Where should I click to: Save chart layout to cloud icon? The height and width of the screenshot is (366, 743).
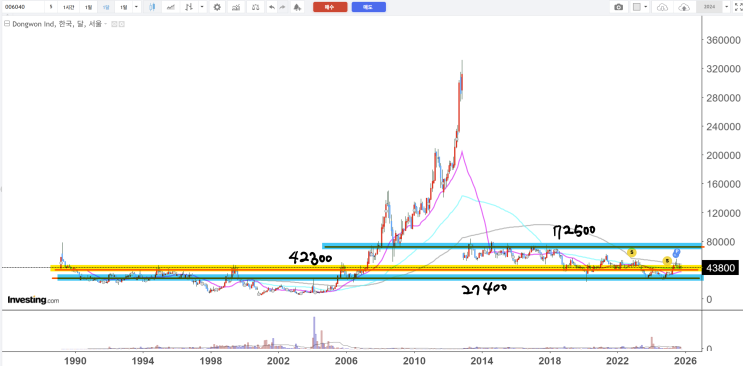(684, 7)
